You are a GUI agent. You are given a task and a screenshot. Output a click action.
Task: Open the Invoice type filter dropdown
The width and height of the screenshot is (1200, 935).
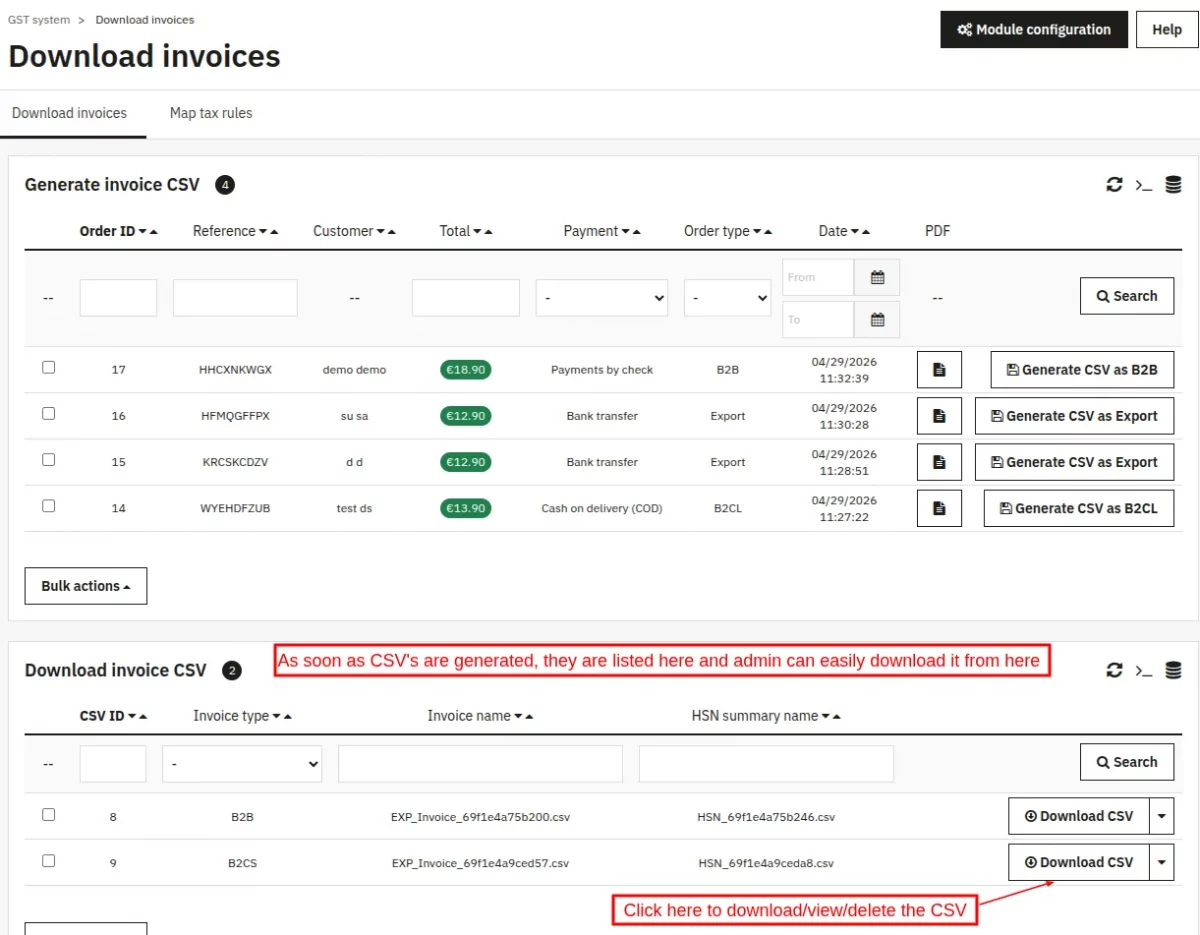click(x=242, y=764)
